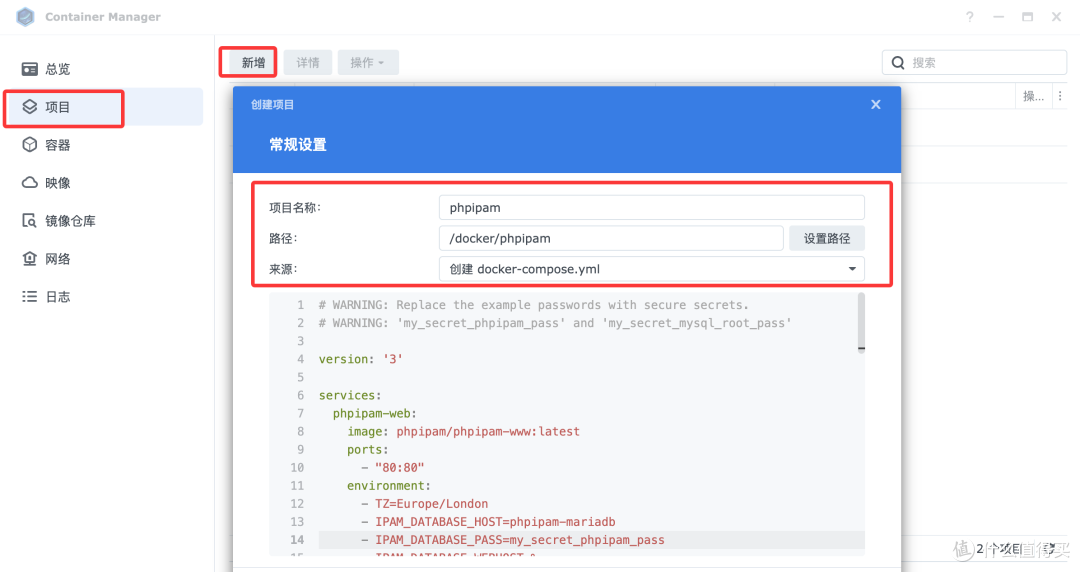1080x572 pixels.
Task: Open the help question mark icon
Action: [970, 17]
